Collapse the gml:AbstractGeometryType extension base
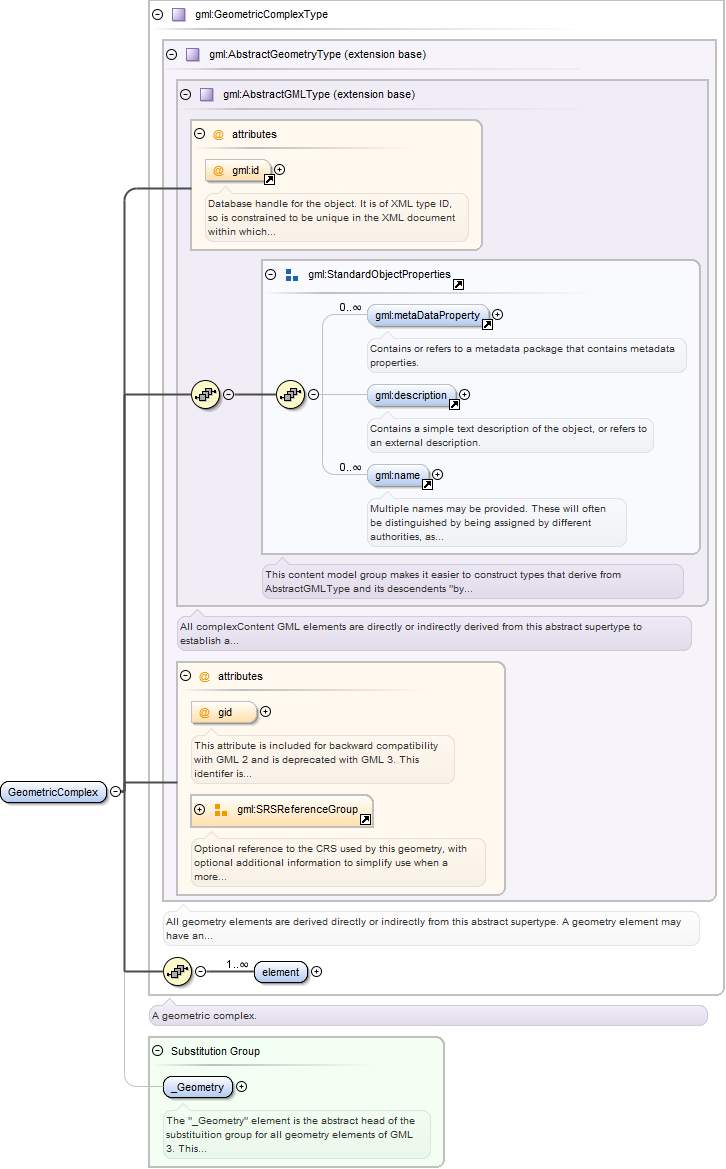 click(171, 54)
